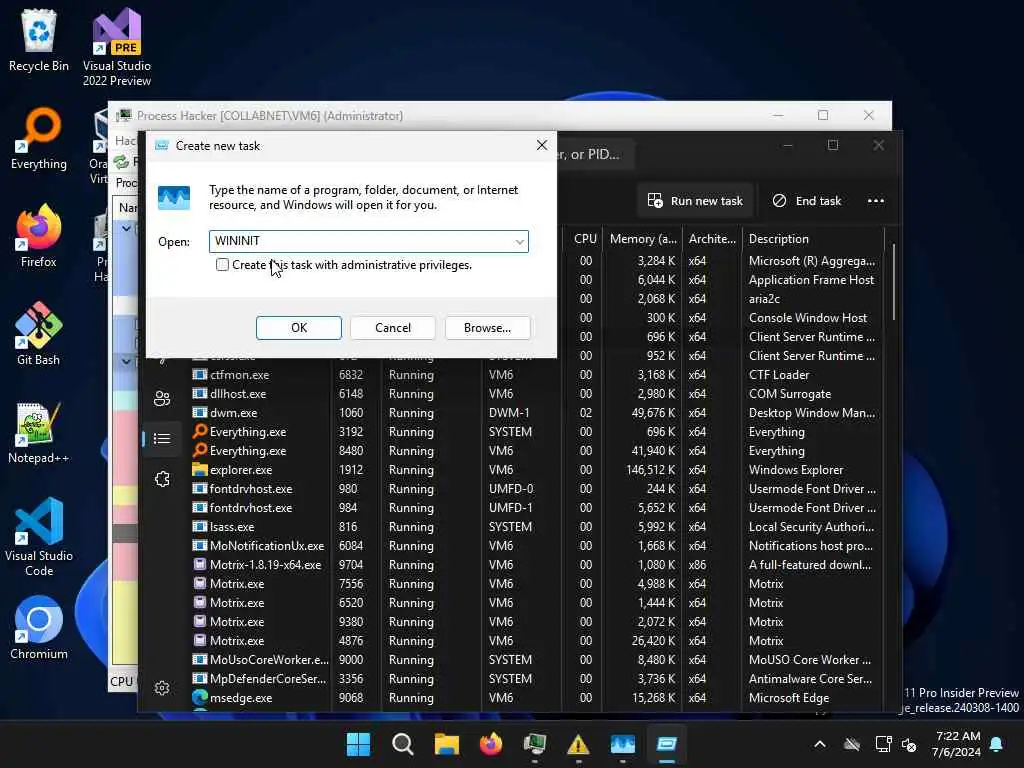1024x768 pixels.
Task: Click Run new task button
Action: (696, 200)
